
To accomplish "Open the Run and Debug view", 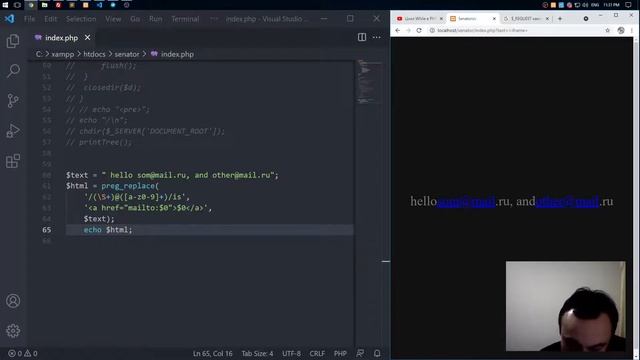I will (x=13, y=131).
